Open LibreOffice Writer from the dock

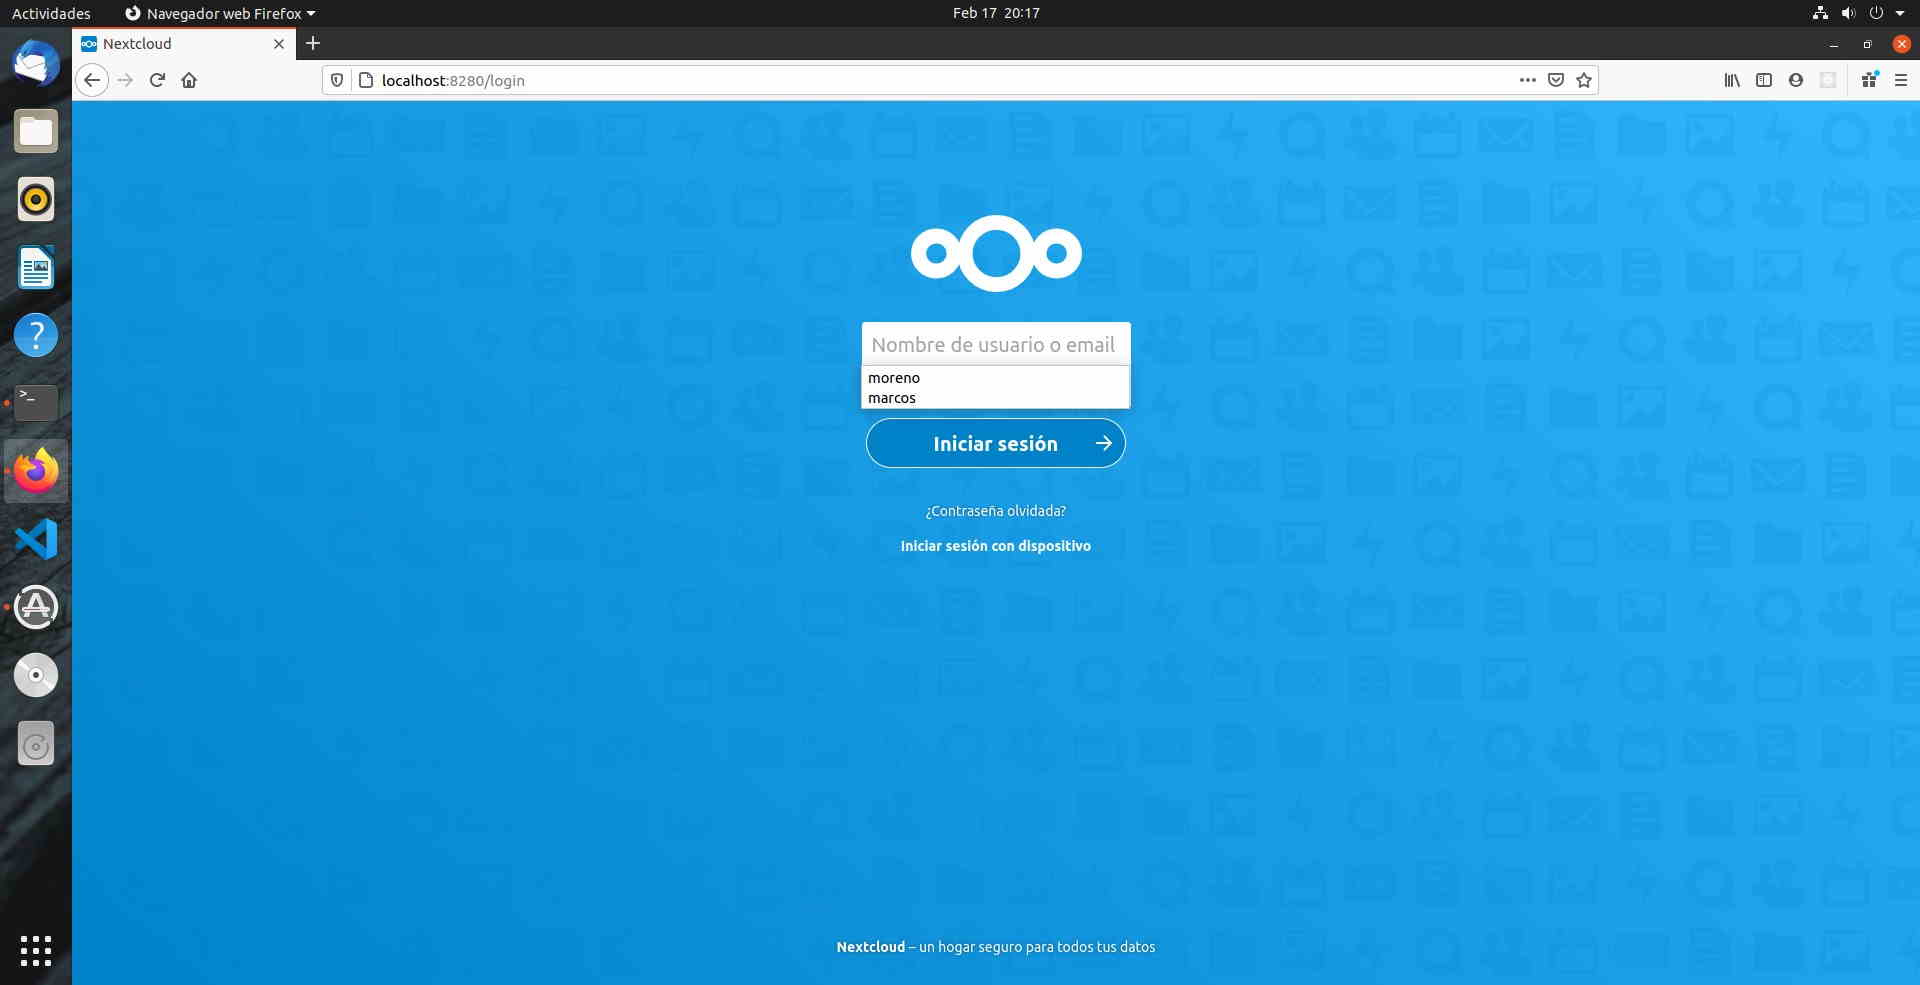[x=36, y=267]
